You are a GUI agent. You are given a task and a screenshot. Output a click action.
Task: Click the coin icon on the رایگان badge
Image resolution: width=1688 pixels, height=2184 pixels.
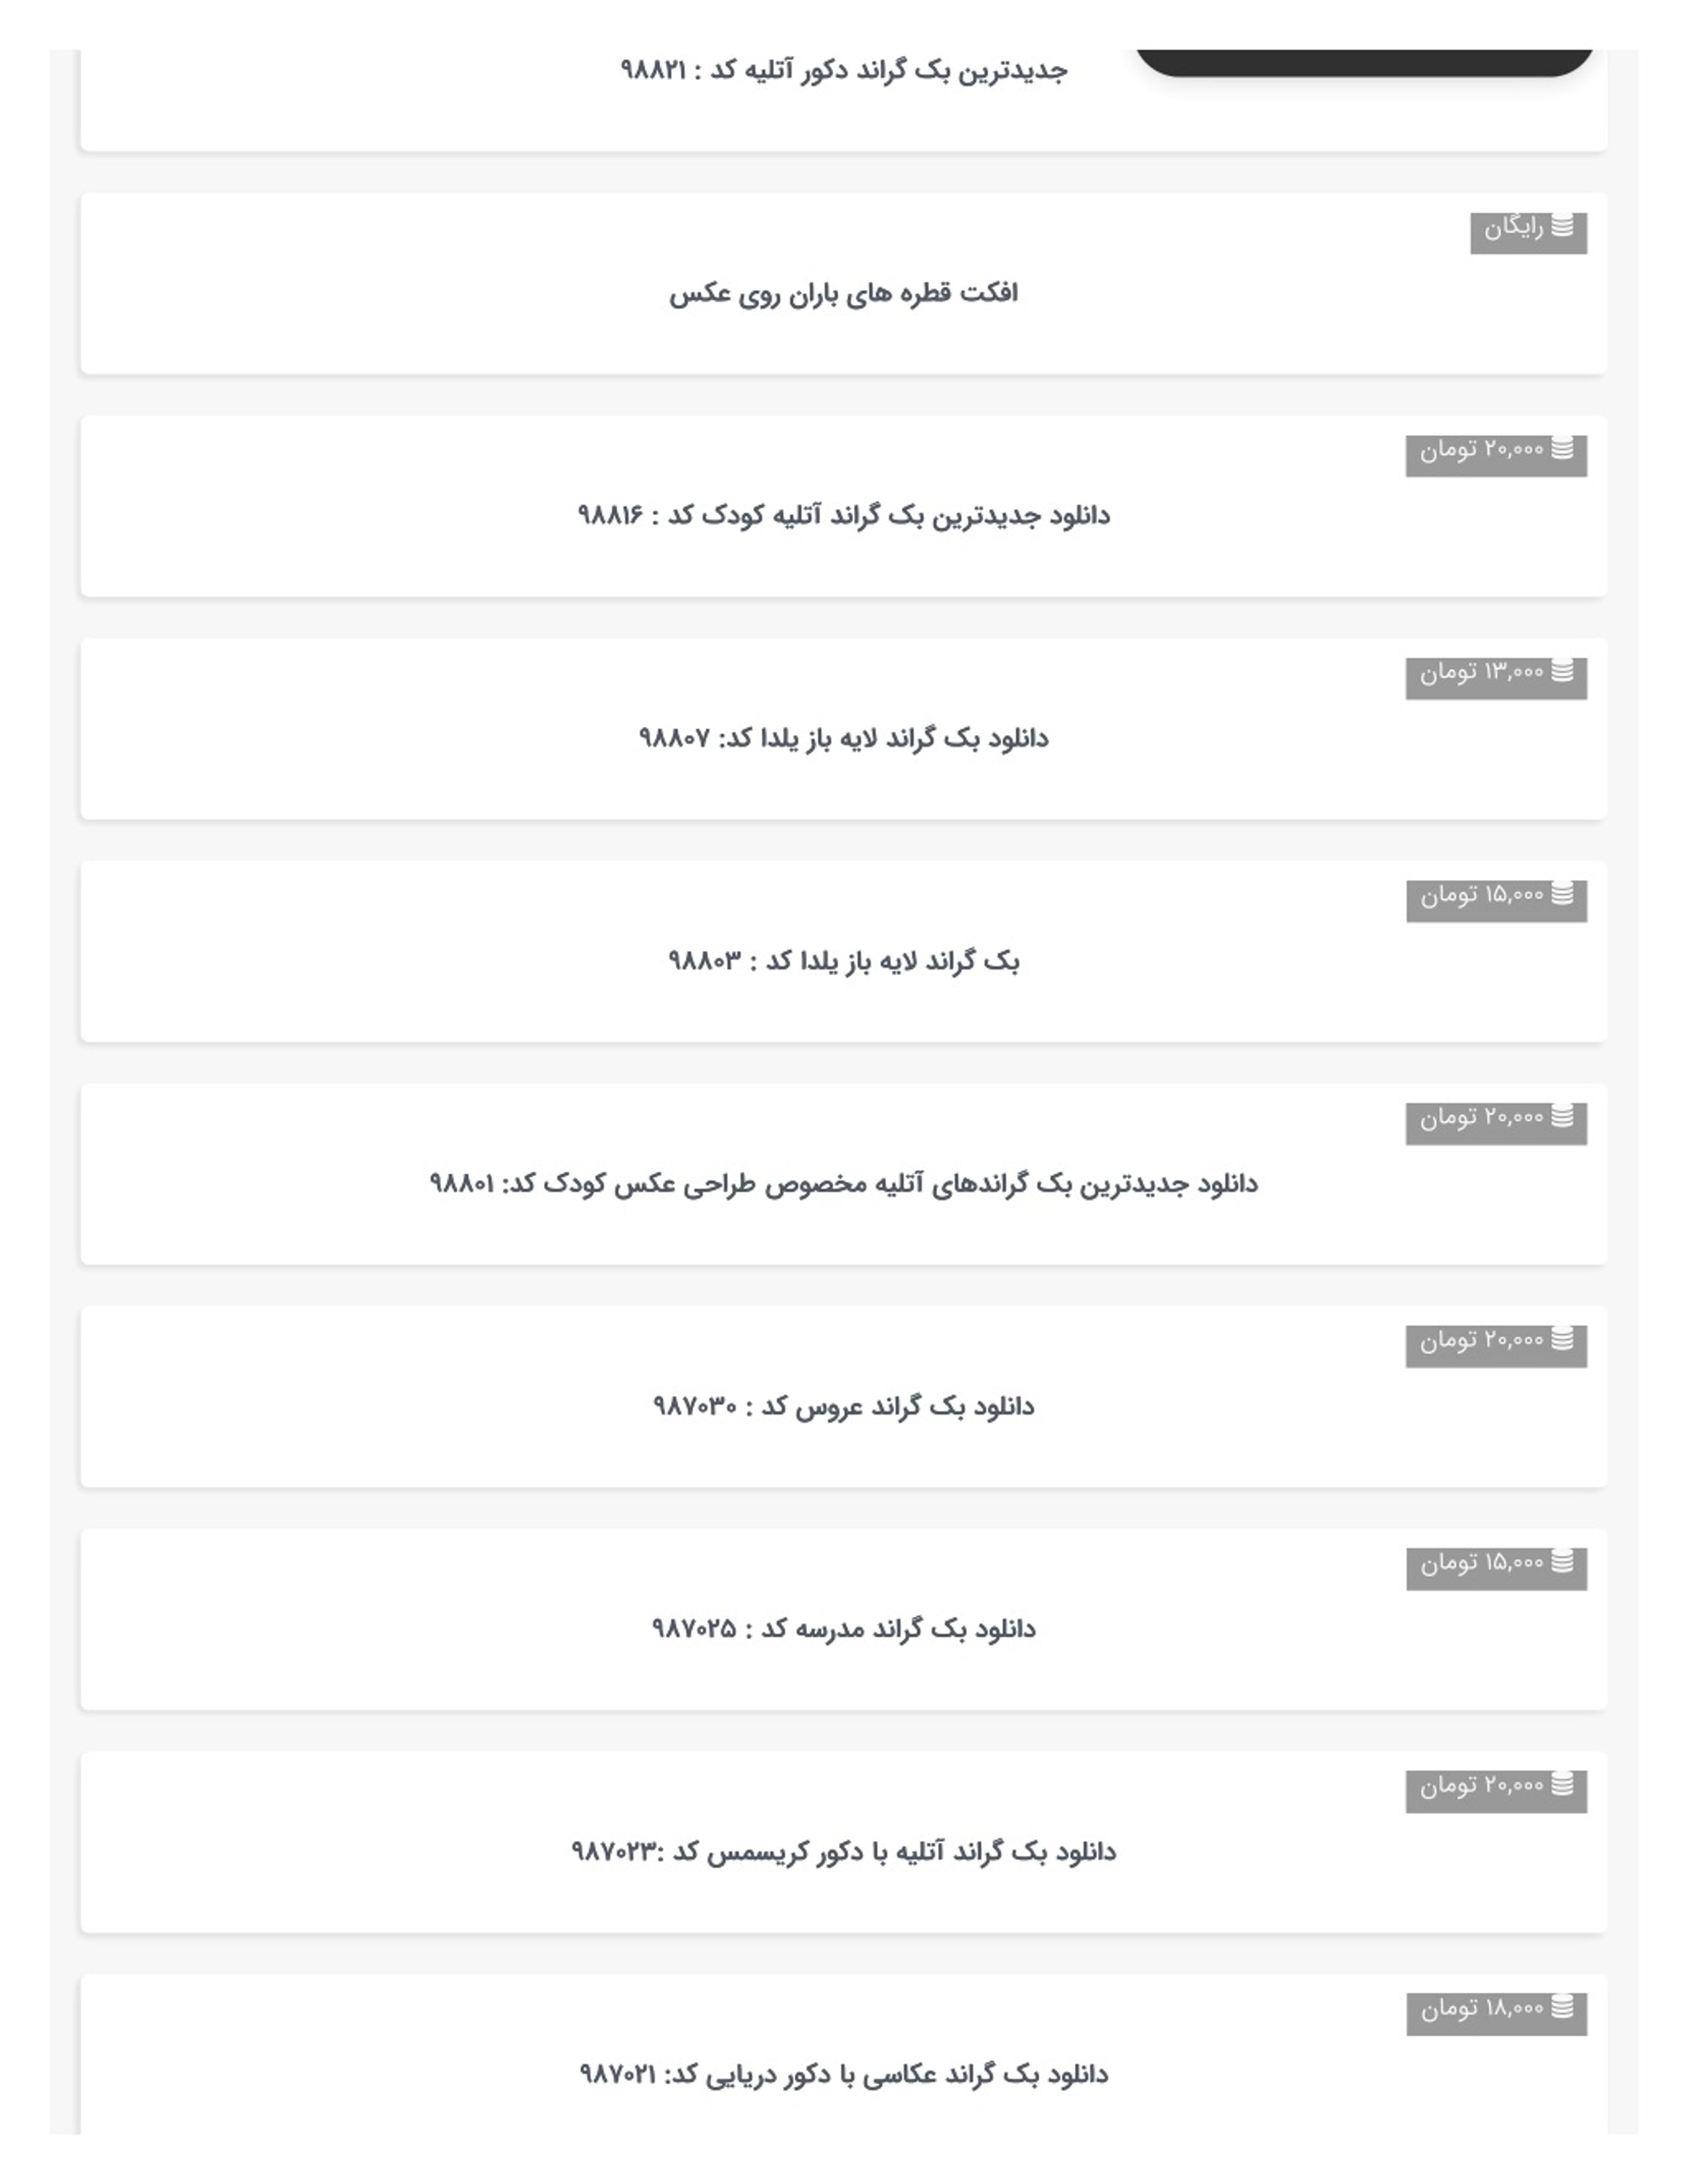pos(1562,226)
